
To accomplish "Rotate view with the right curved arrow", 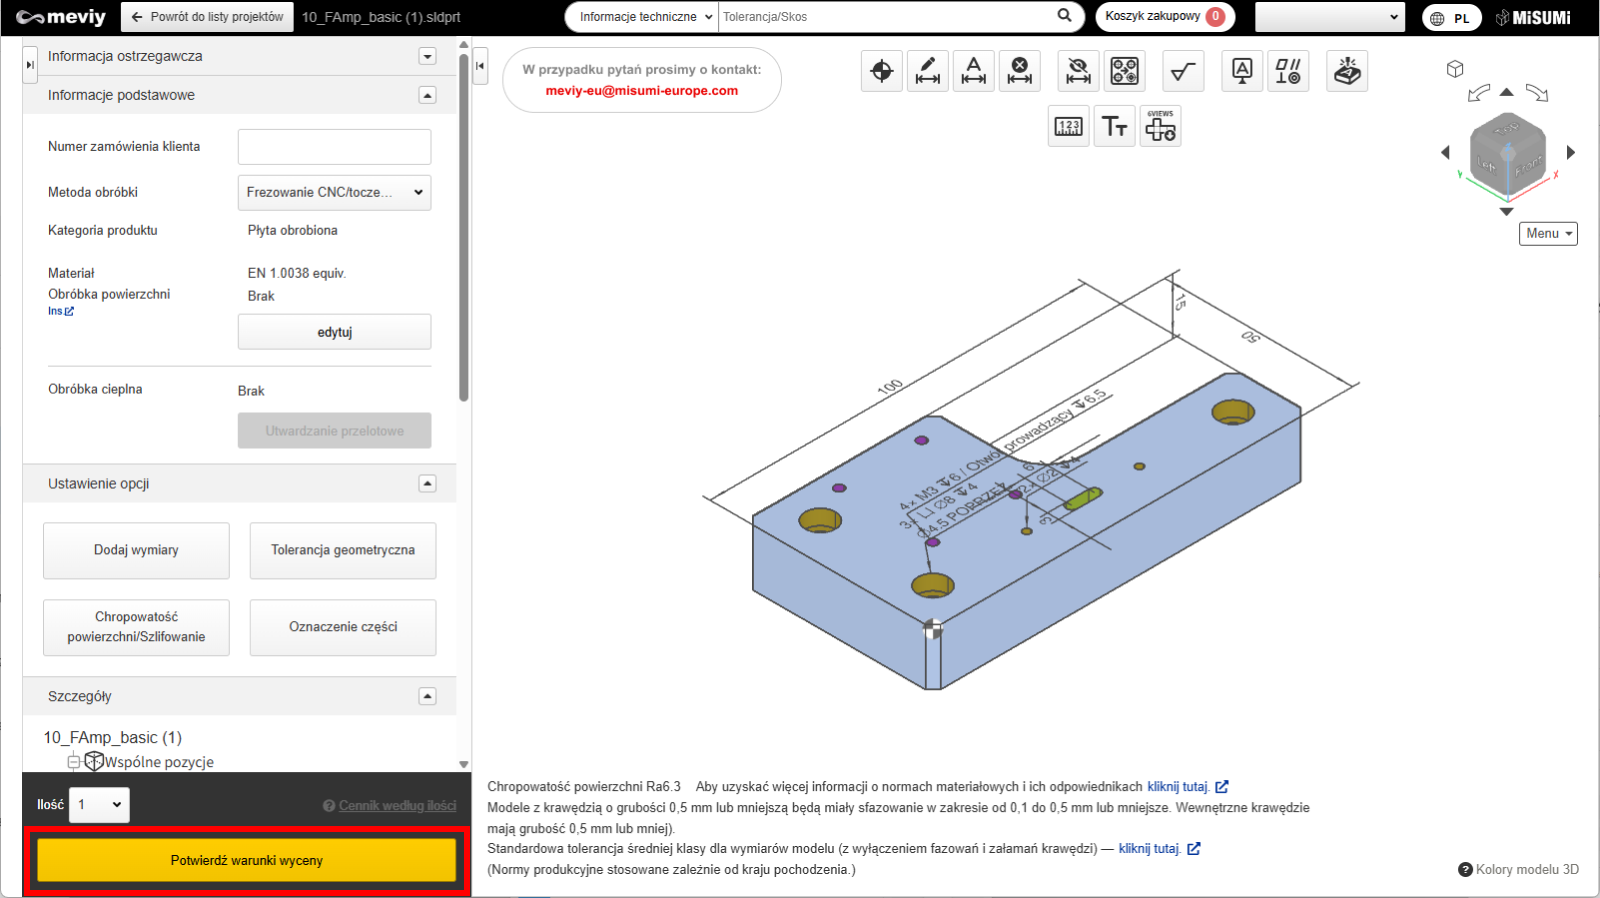I will coord(1537,93).
